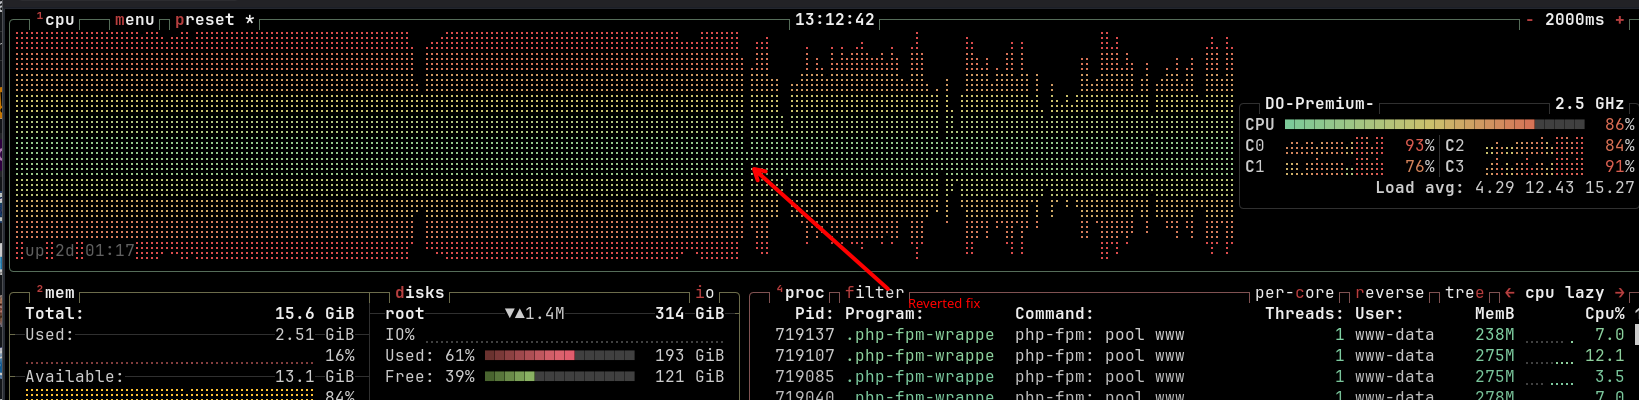Click memory Used 2.51 GiB value

click(315, 335)
